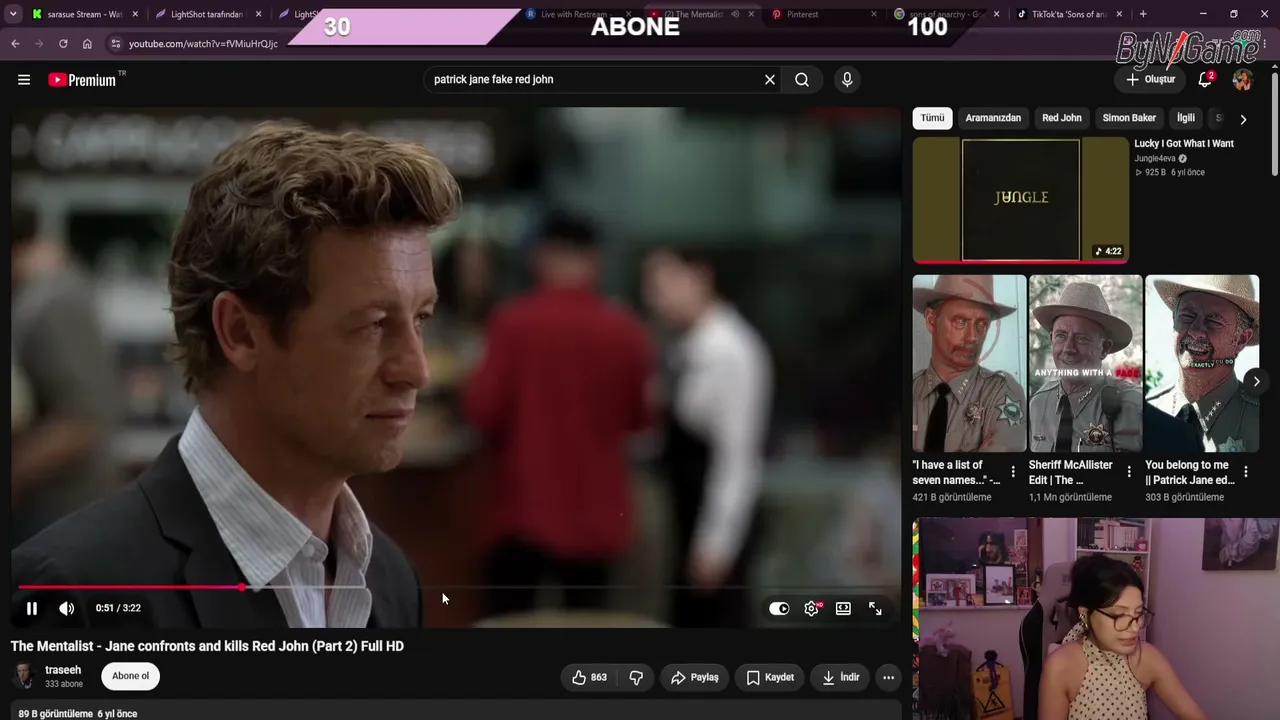Screen dimensions: 1280x720
Task: Open player settings gear
Action: click(x=812, y=608)
